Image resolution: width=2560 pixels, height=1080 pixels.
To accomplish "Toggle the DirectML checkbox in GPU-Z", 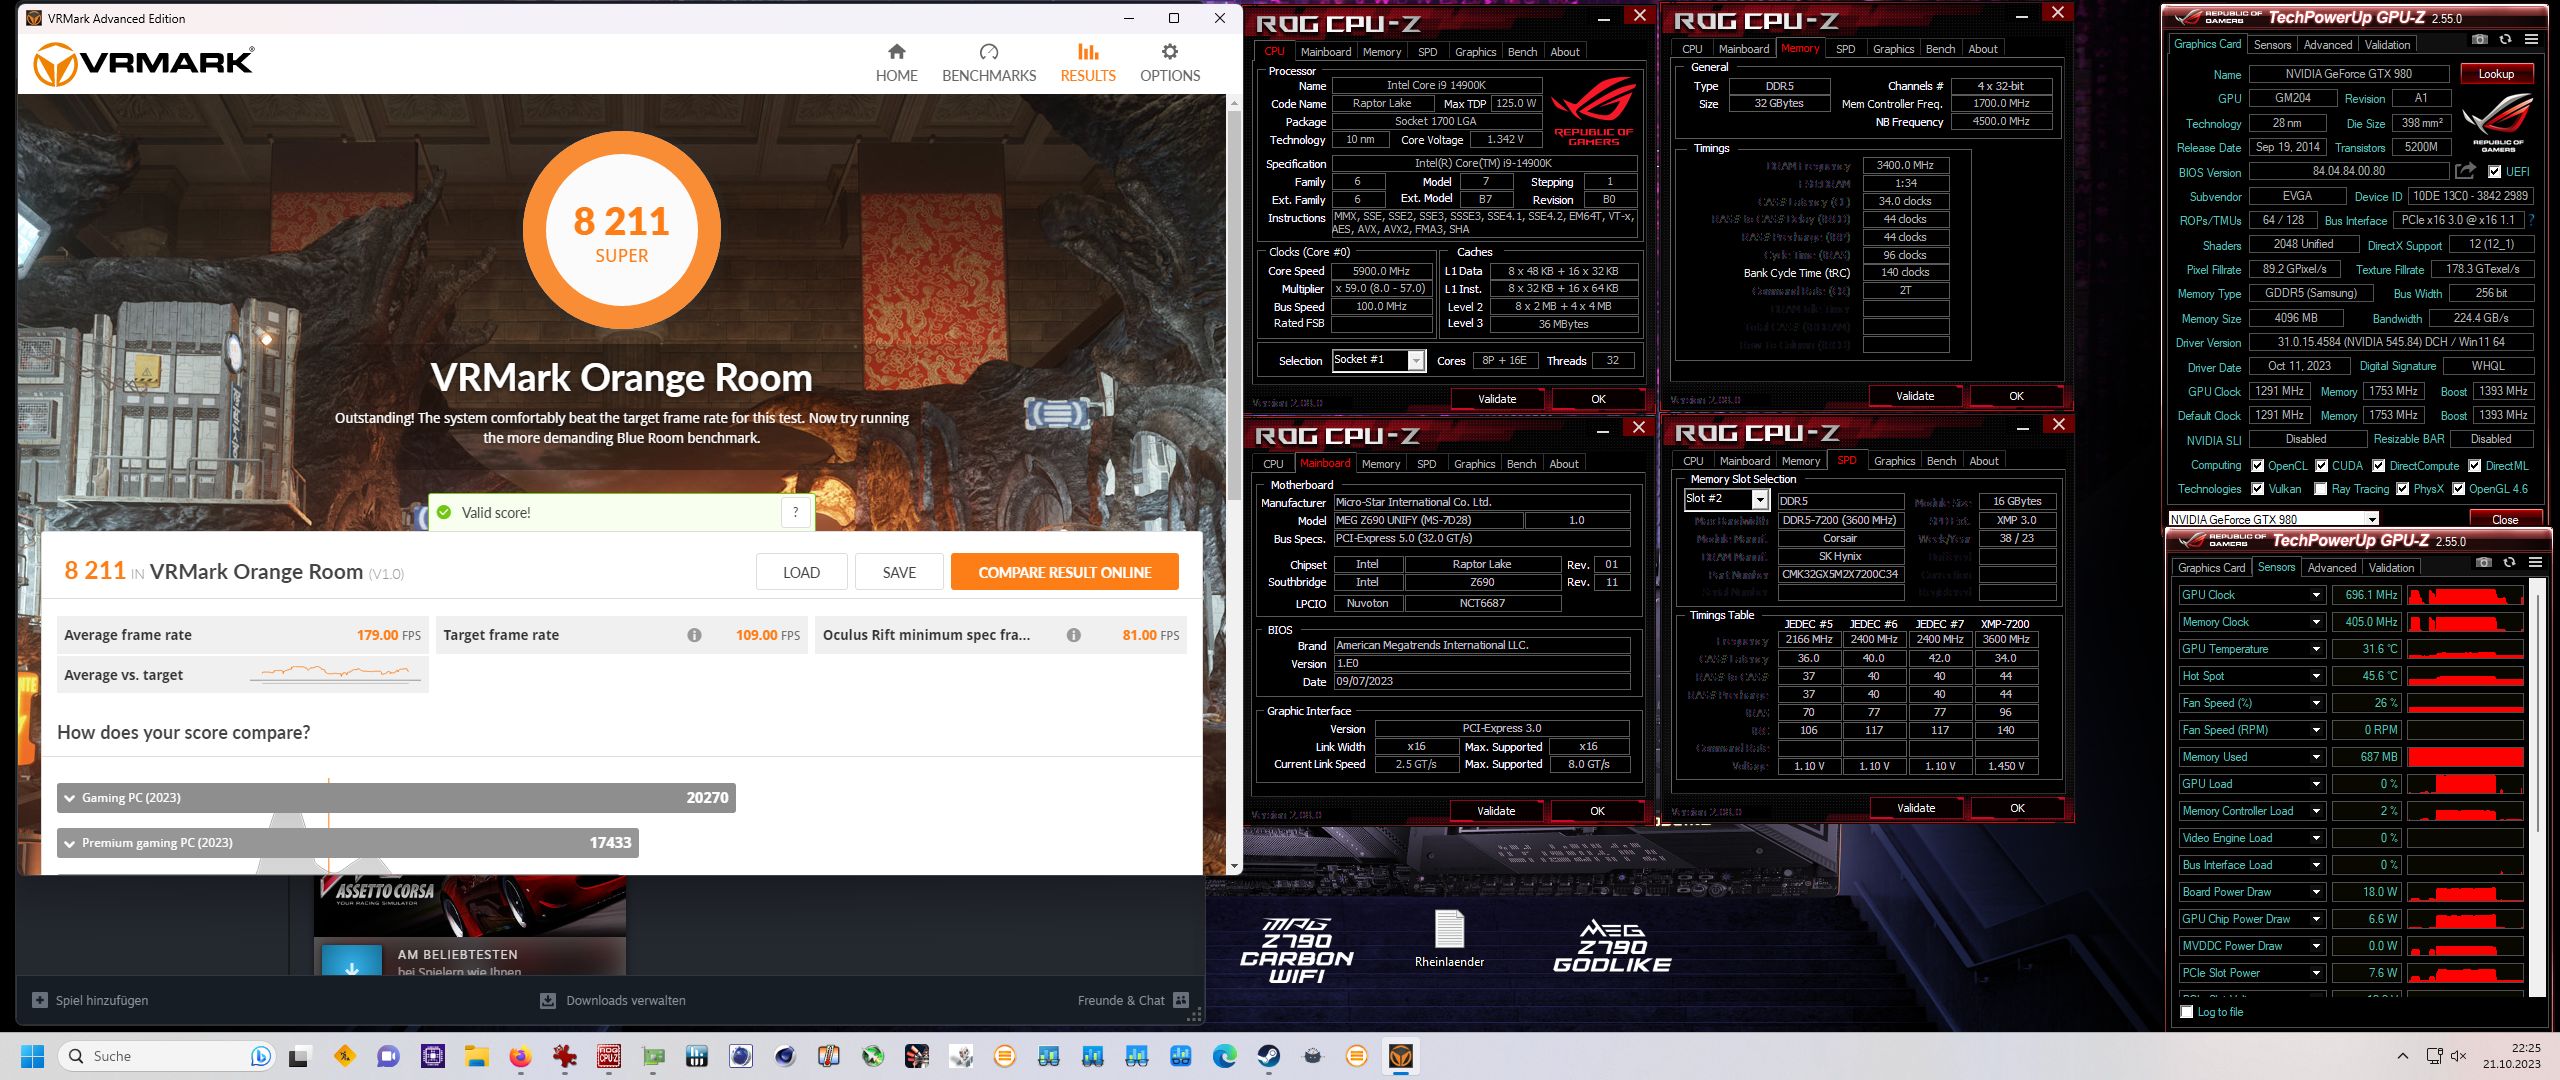I will pyautogui.click(x=2474, y=466).
